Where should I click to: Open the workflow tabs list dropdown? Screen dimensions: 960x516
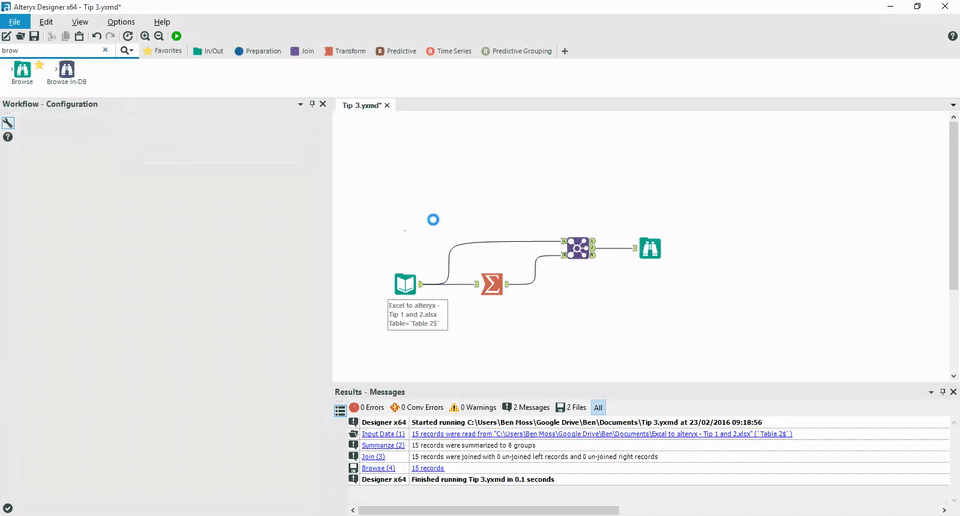pos(953,105)
